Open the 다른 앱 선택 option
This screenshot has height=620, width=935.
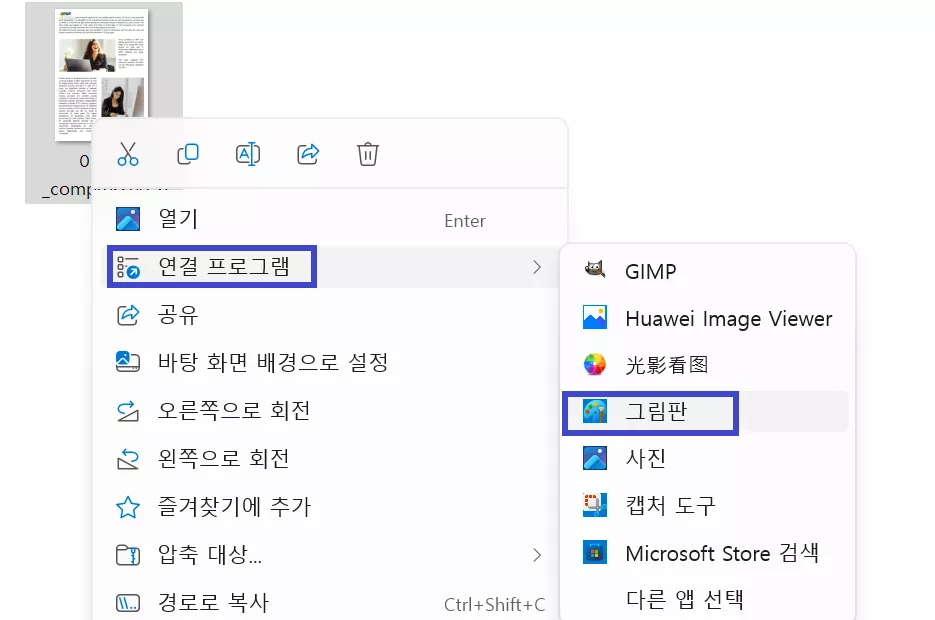tap(686, 598)
